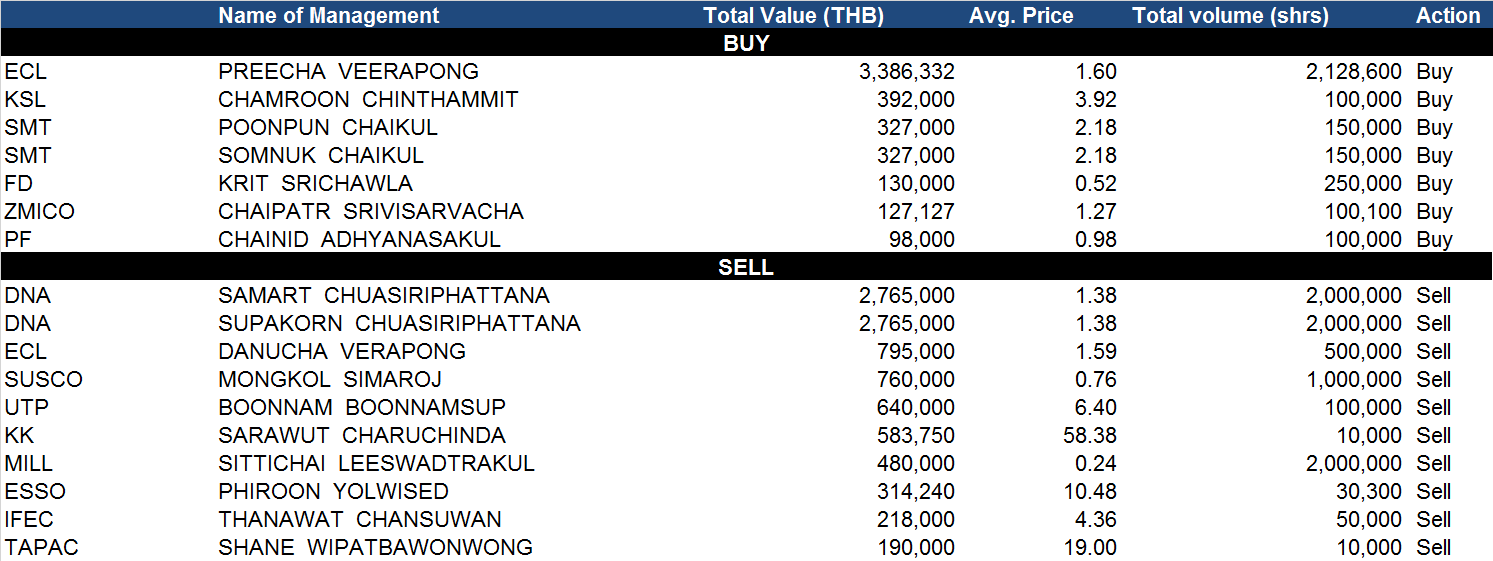Click the SITTICHAI LEESWADTRAKUL name cell
This screenshot has width=1493, height=561.
(x=376, y=463)
